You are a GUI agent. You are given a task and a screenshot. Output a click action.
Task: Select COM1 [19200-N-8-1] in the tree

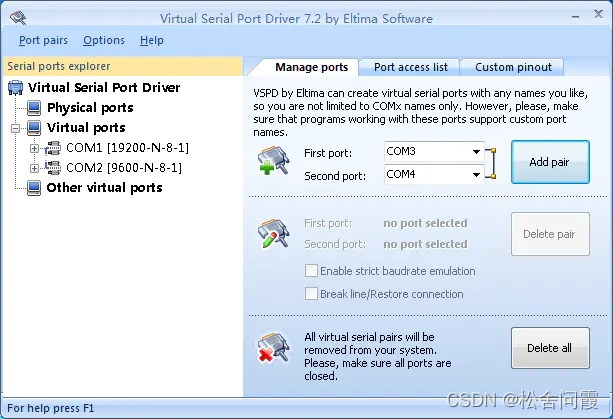point(127,148)
